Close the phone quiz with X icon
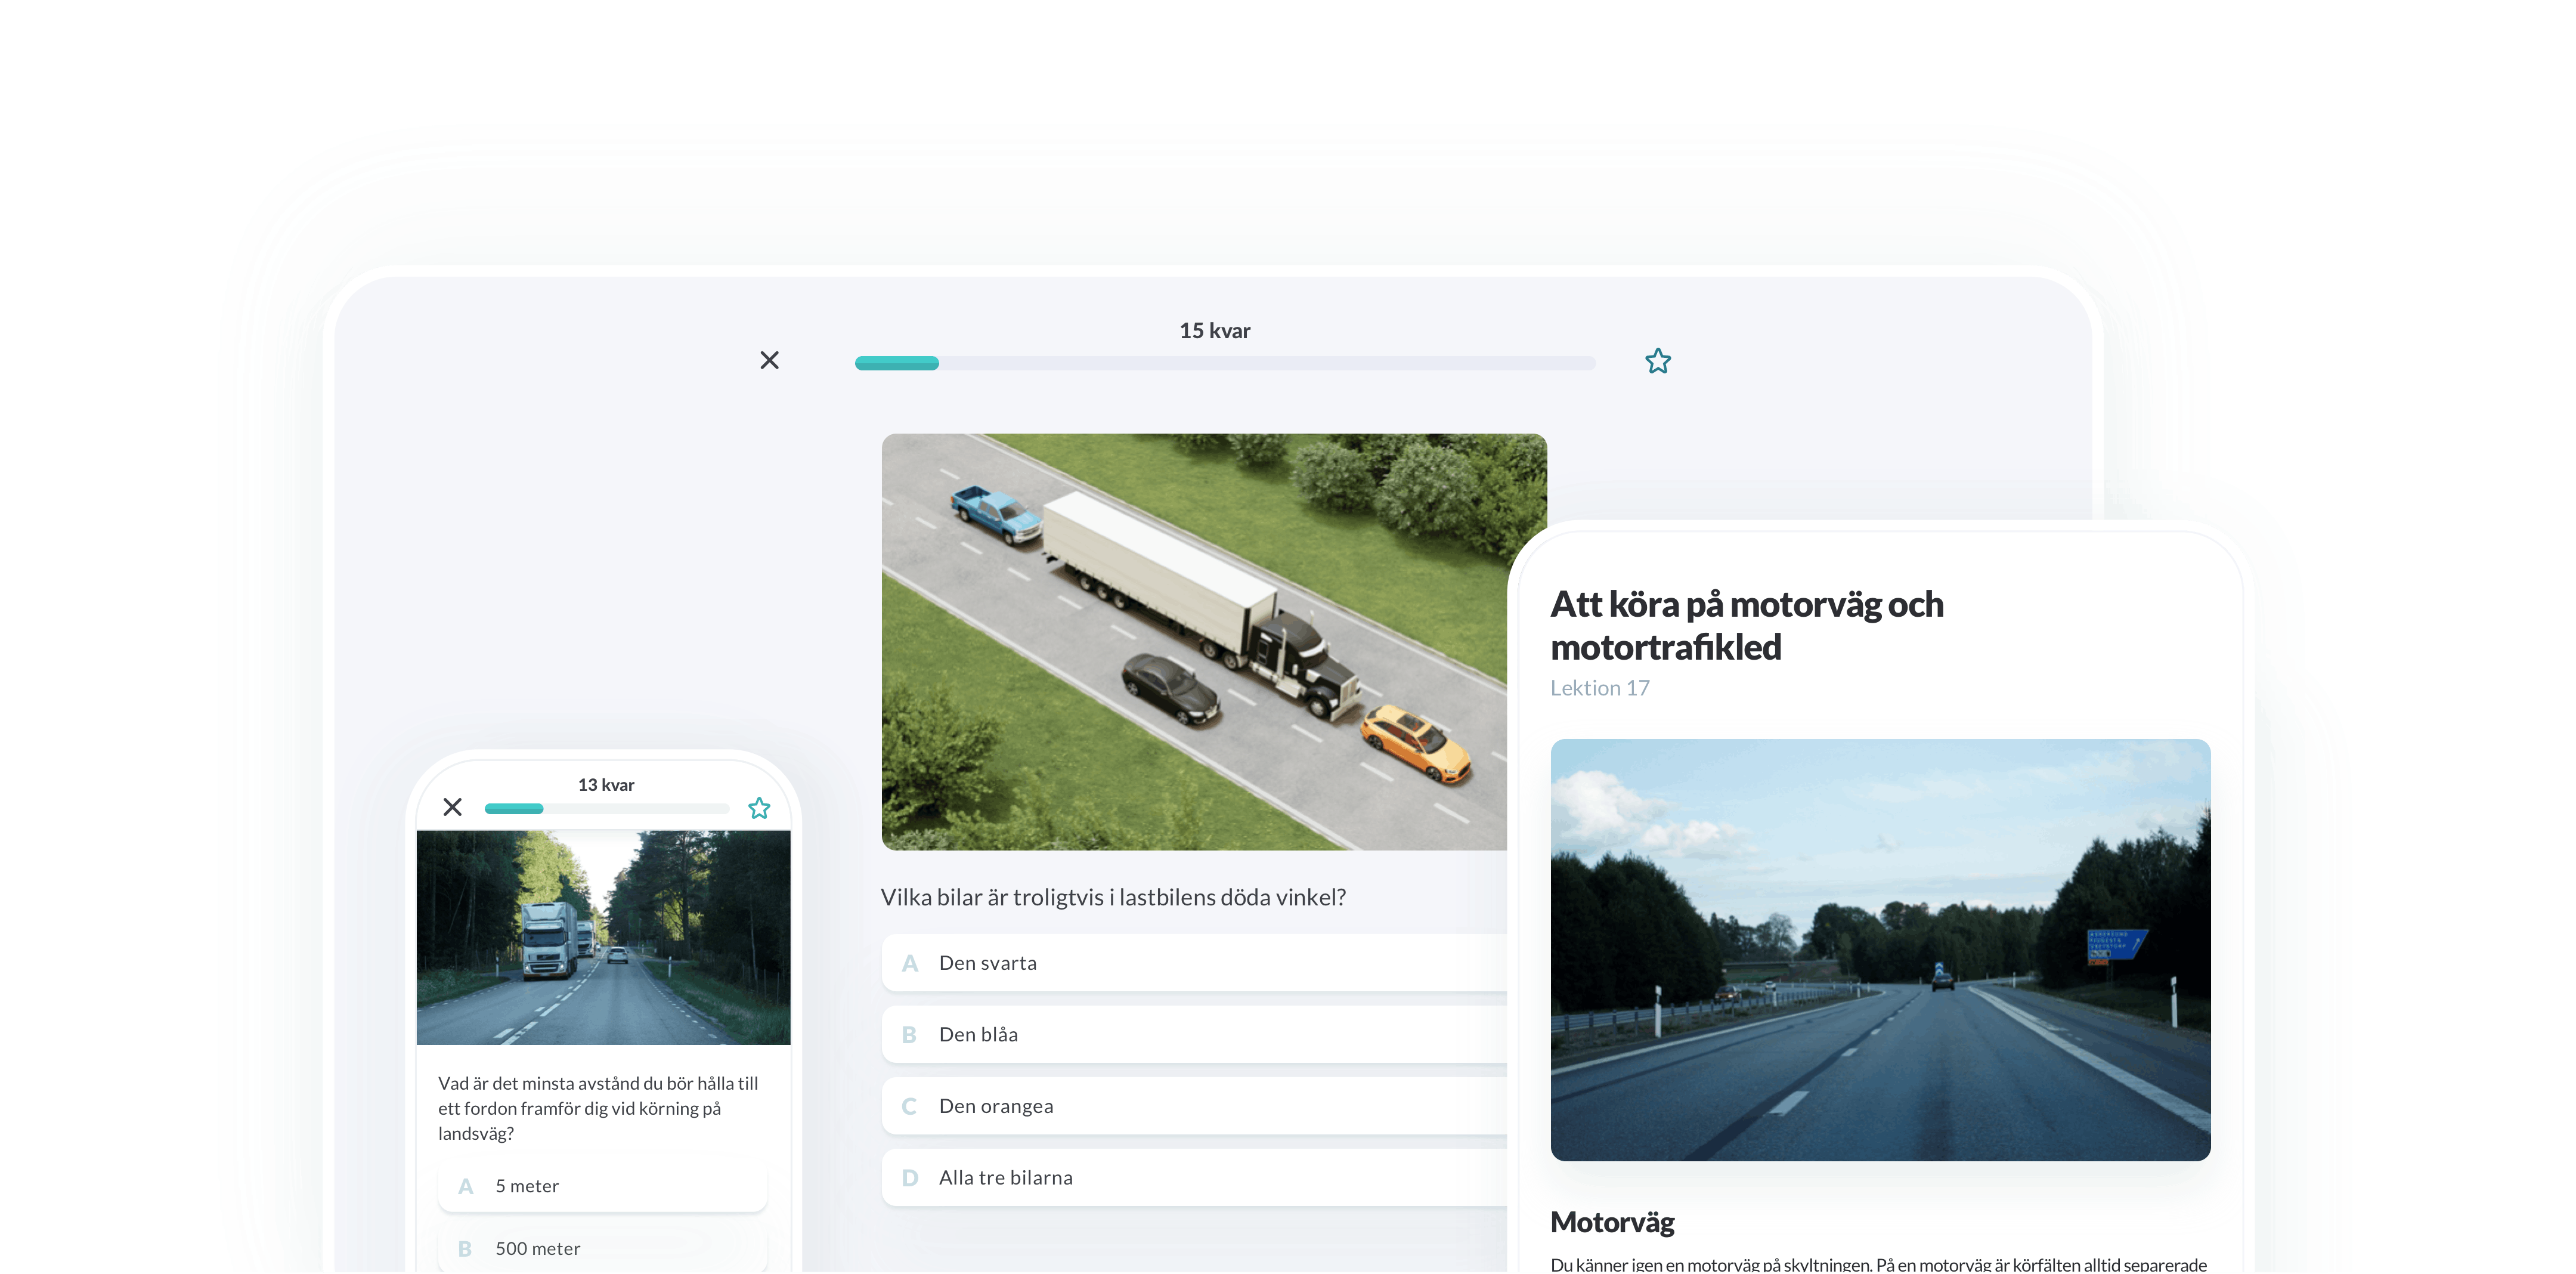This screenshot has width=2576, height=1274. click(x=452, y=807)
